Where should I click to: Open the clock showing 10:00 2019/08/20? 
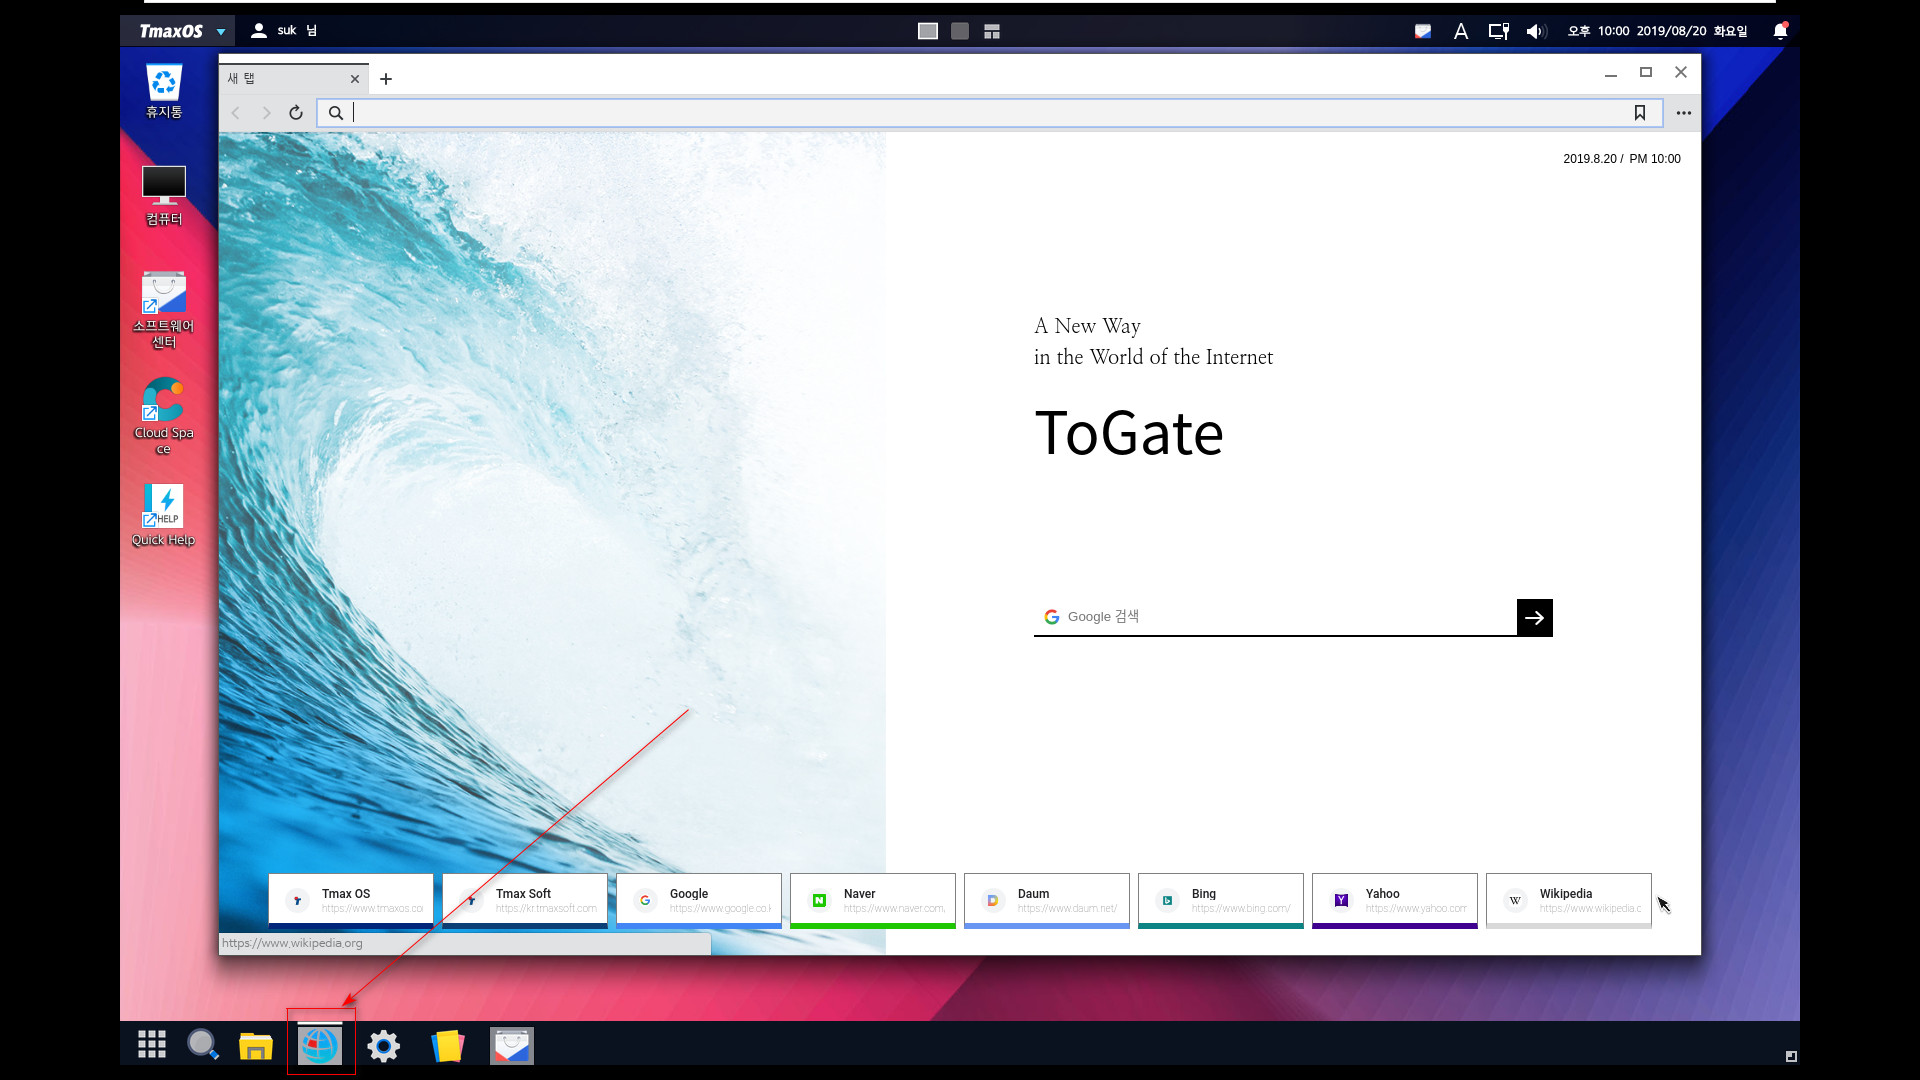pos(1657,31)
